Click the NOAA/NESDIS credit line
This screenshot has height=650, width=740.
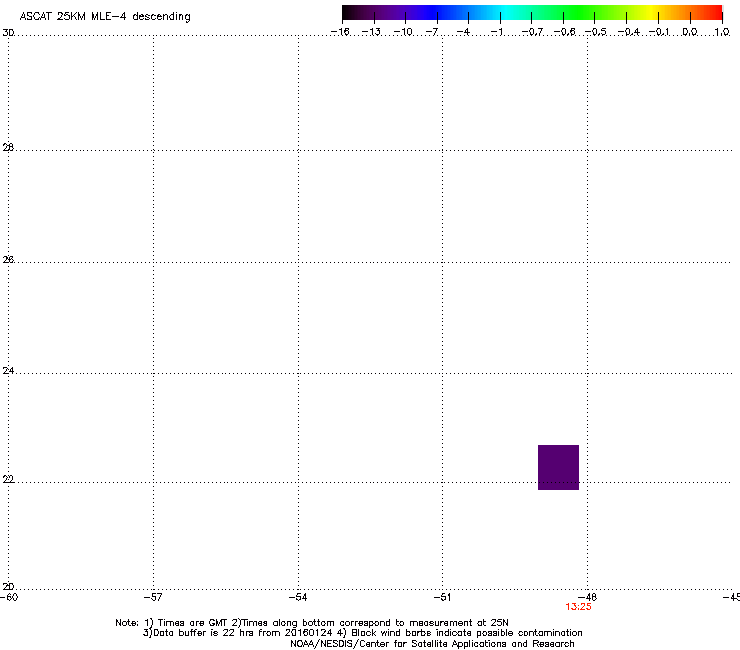pyautogui.click(x=432, y=644)
